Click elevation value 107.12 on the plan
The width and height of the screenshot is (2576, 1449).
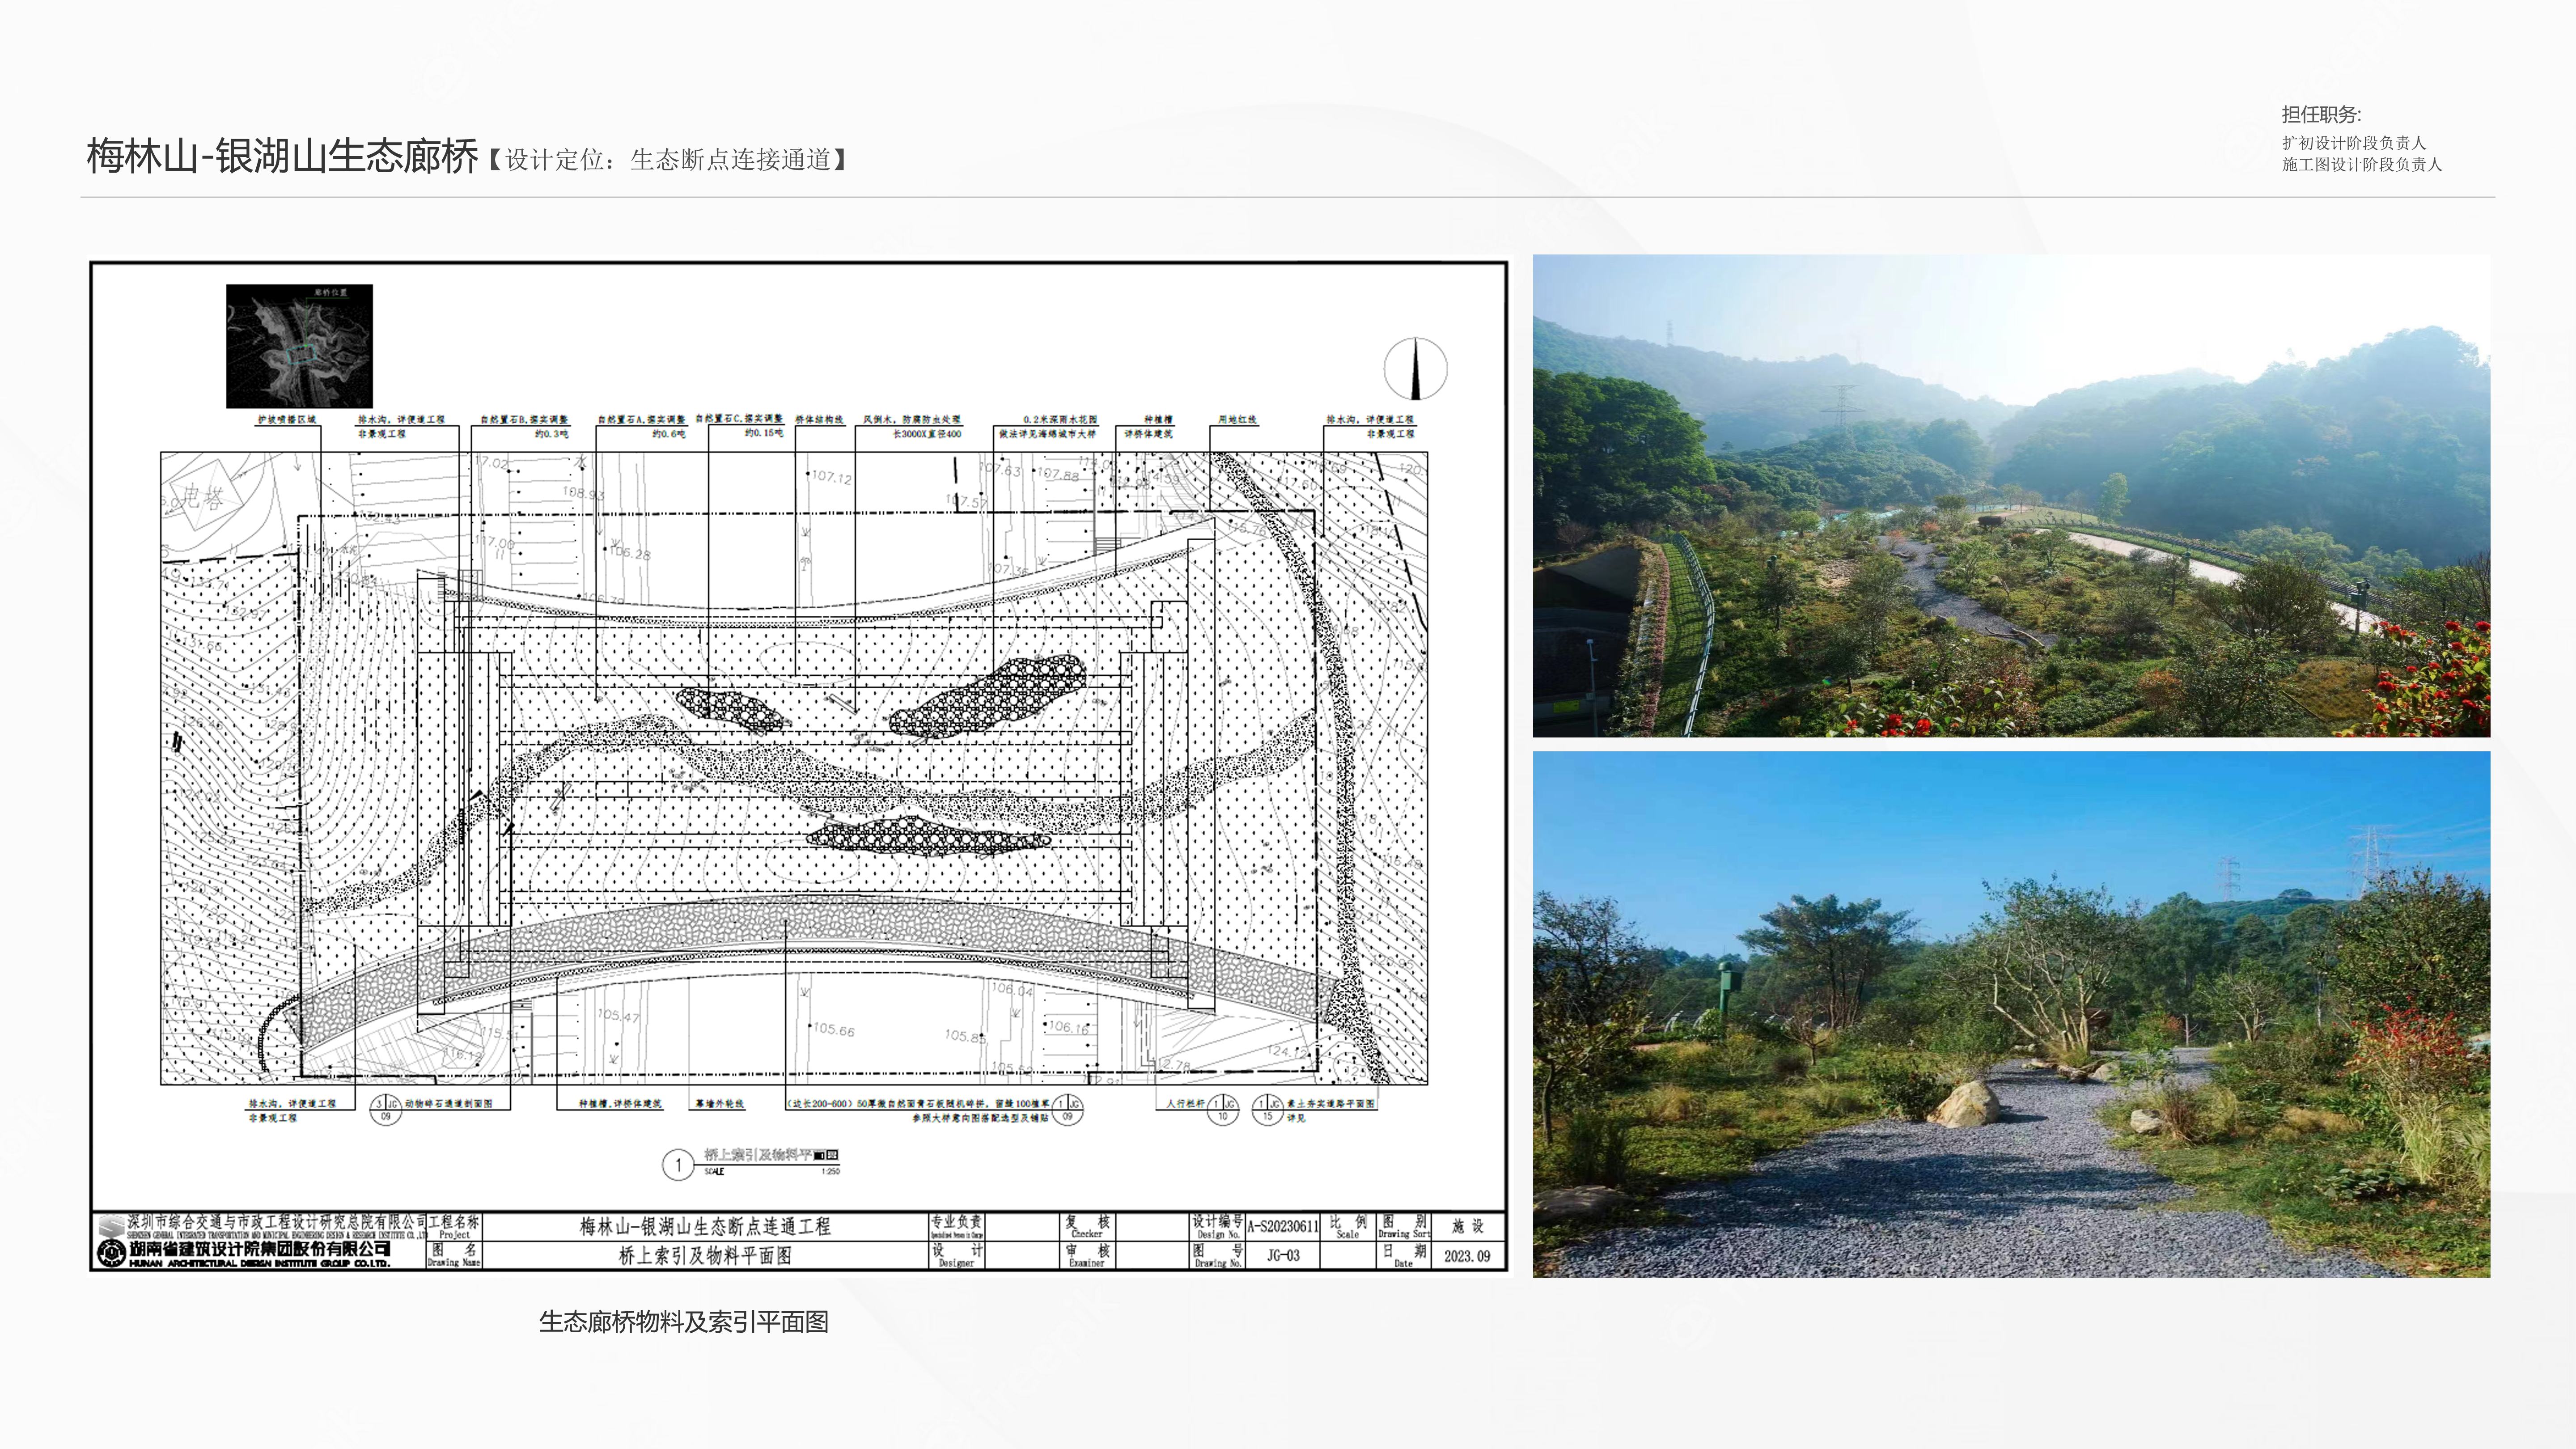pyautogui.click(x=831, y=477)
